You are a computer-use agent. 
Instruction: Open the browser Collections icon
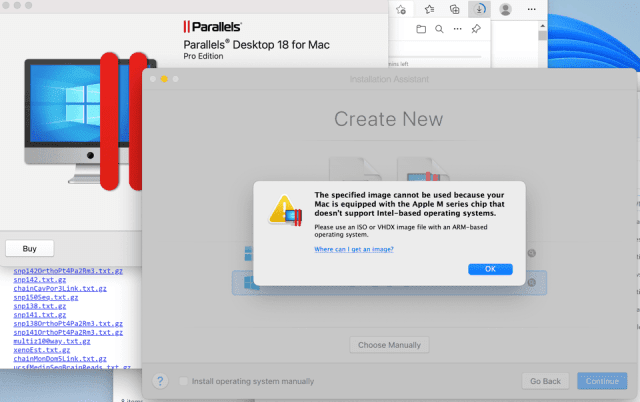454,9
